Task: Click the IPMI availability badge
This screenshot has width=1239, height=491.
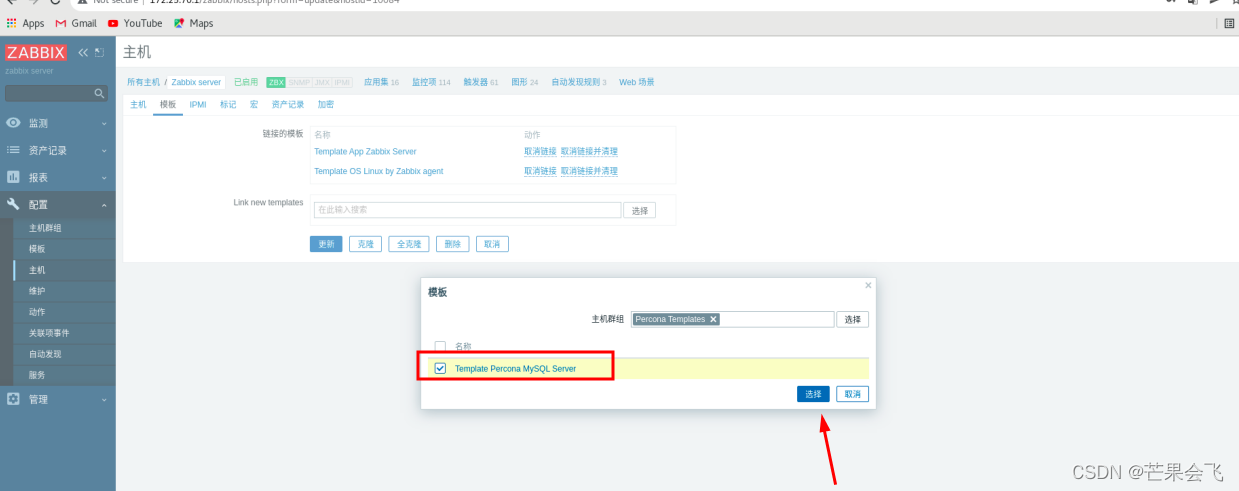Action: [x=342, y=82]
